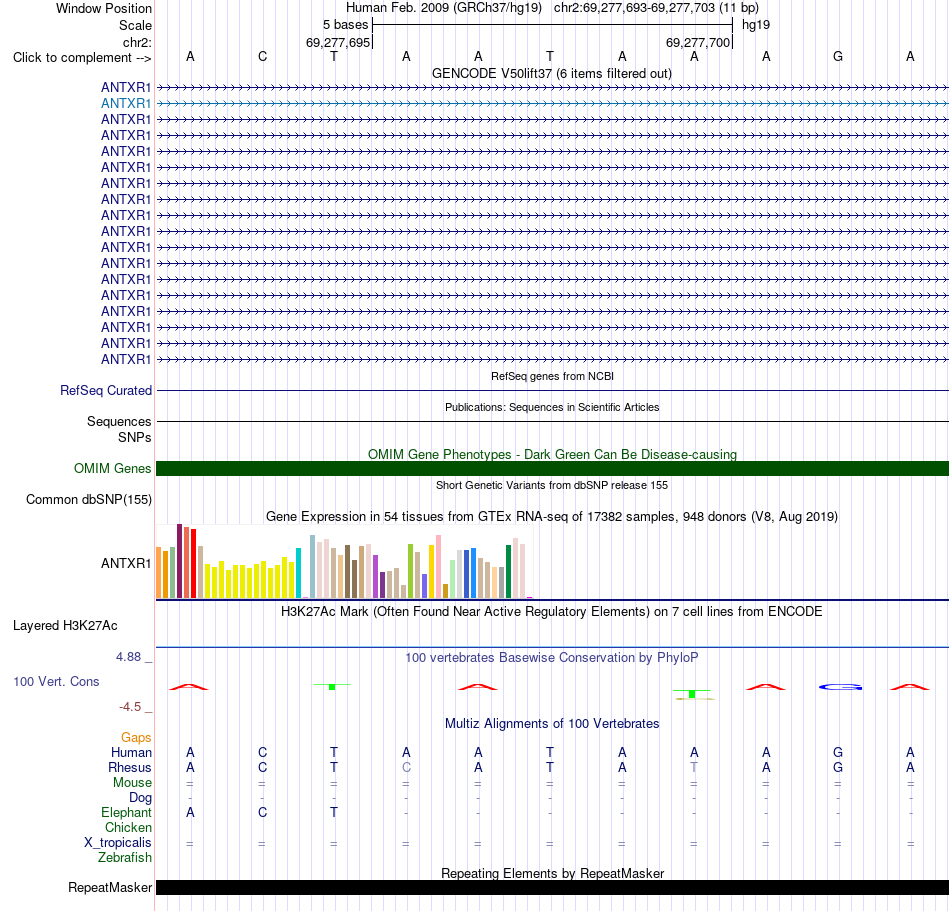Click the X_tropicalis species label
This screenshot has width=950, height=911.
click(x=118, y=843)
